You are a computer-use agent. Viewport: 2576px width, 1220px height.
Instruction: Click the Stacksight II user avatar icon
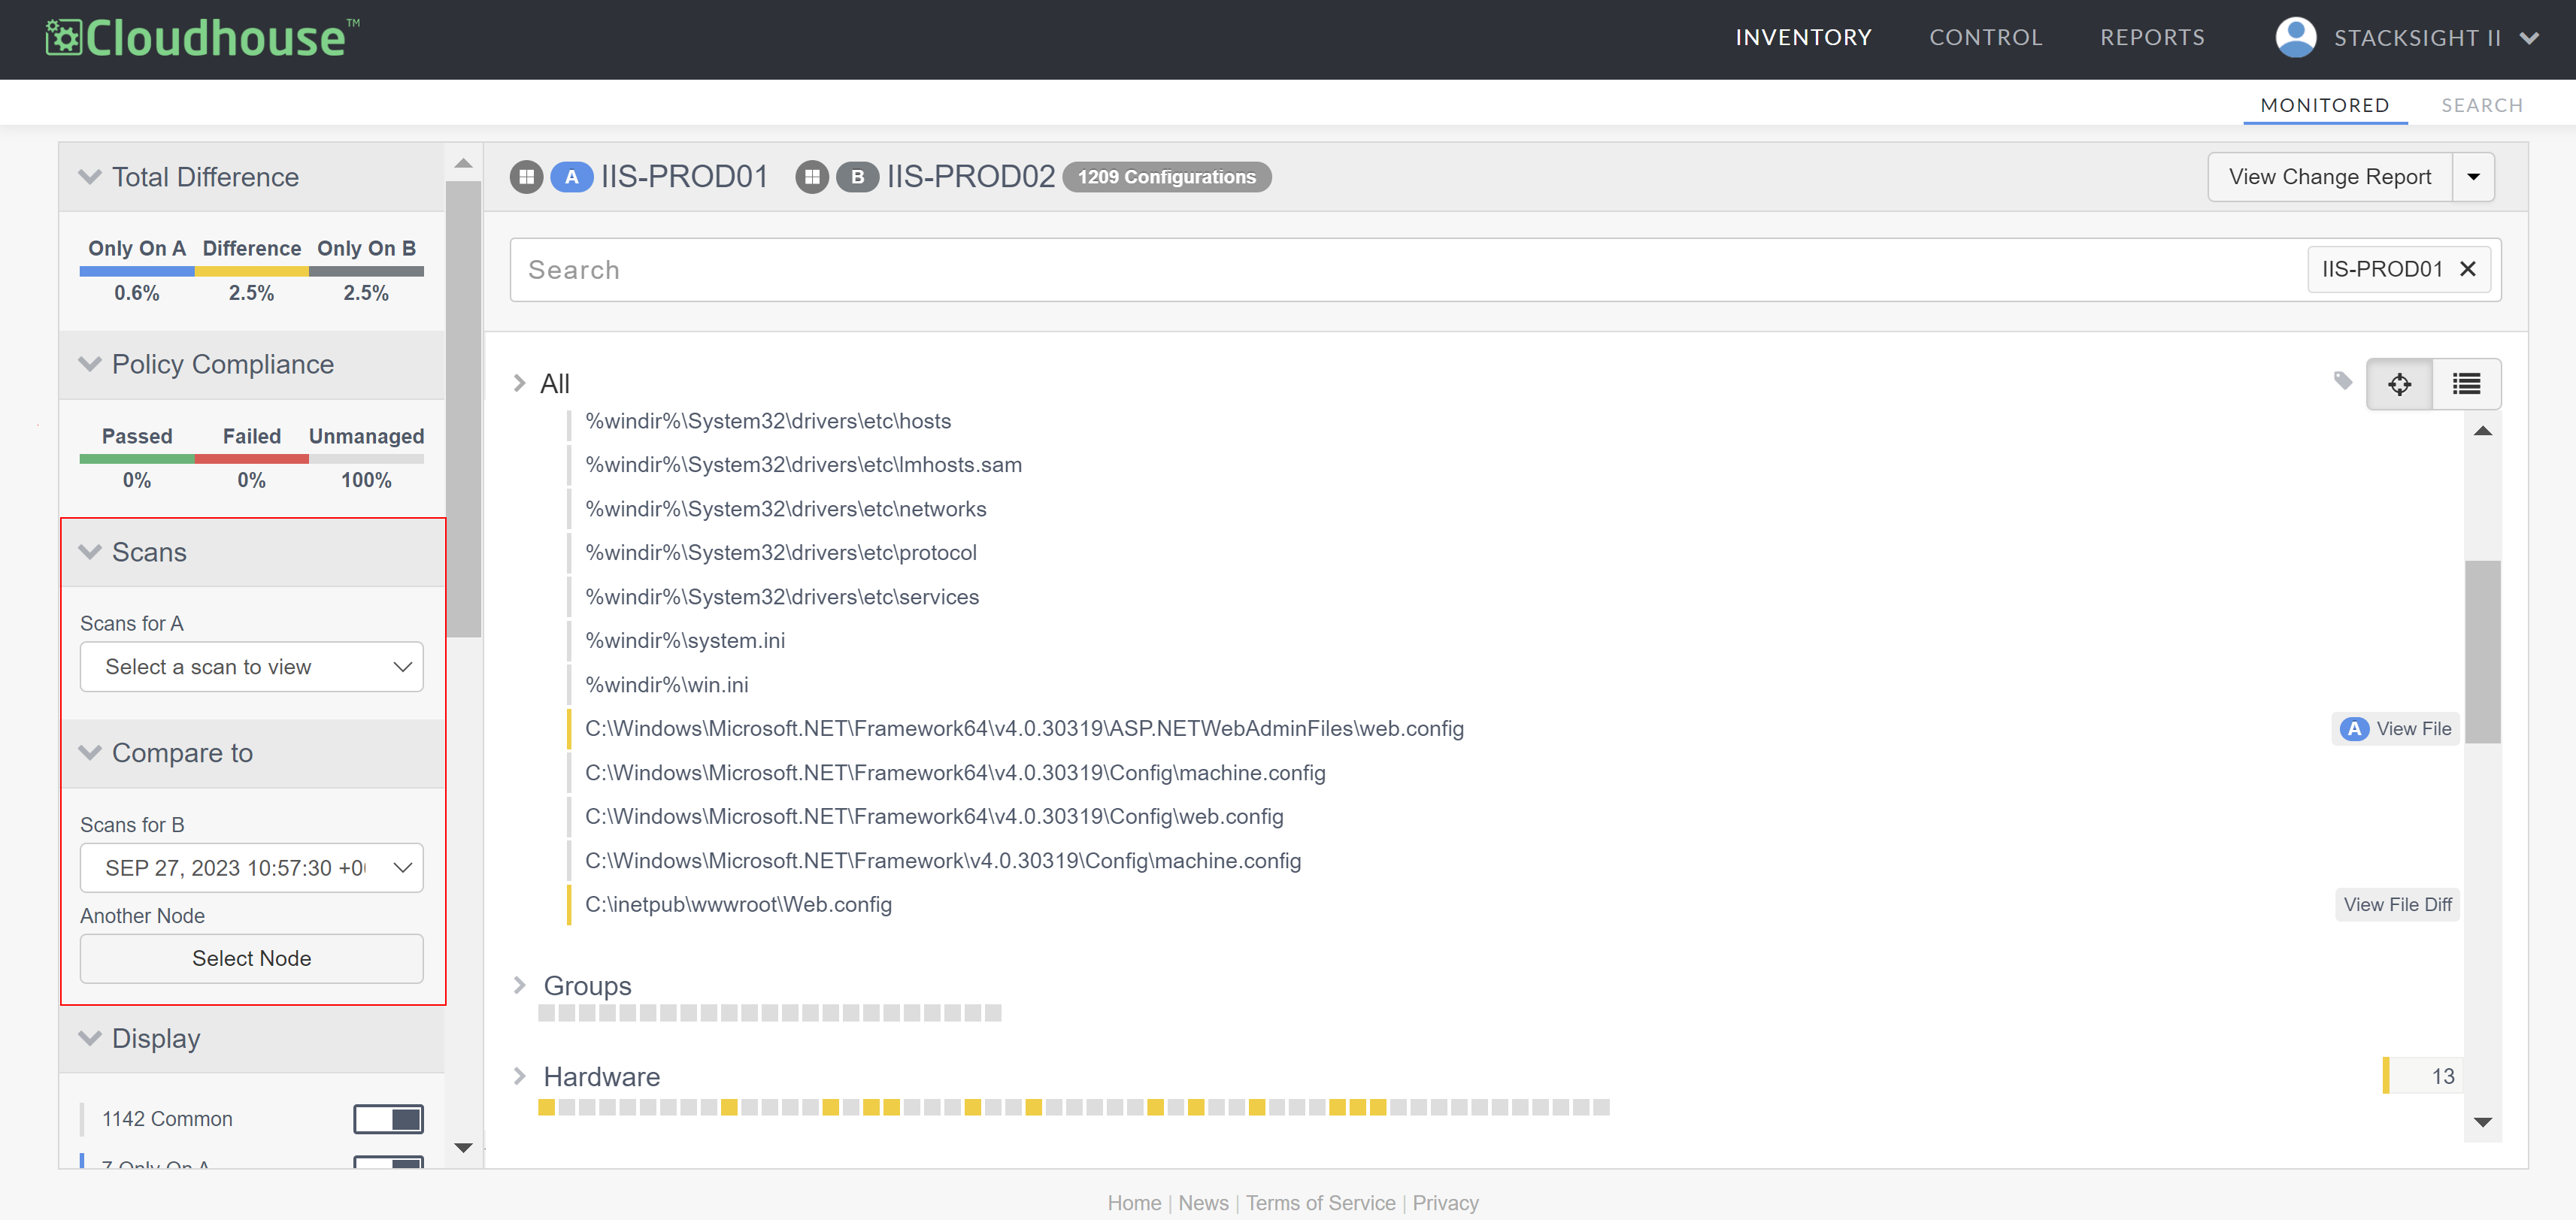(x=2295, y=38)
